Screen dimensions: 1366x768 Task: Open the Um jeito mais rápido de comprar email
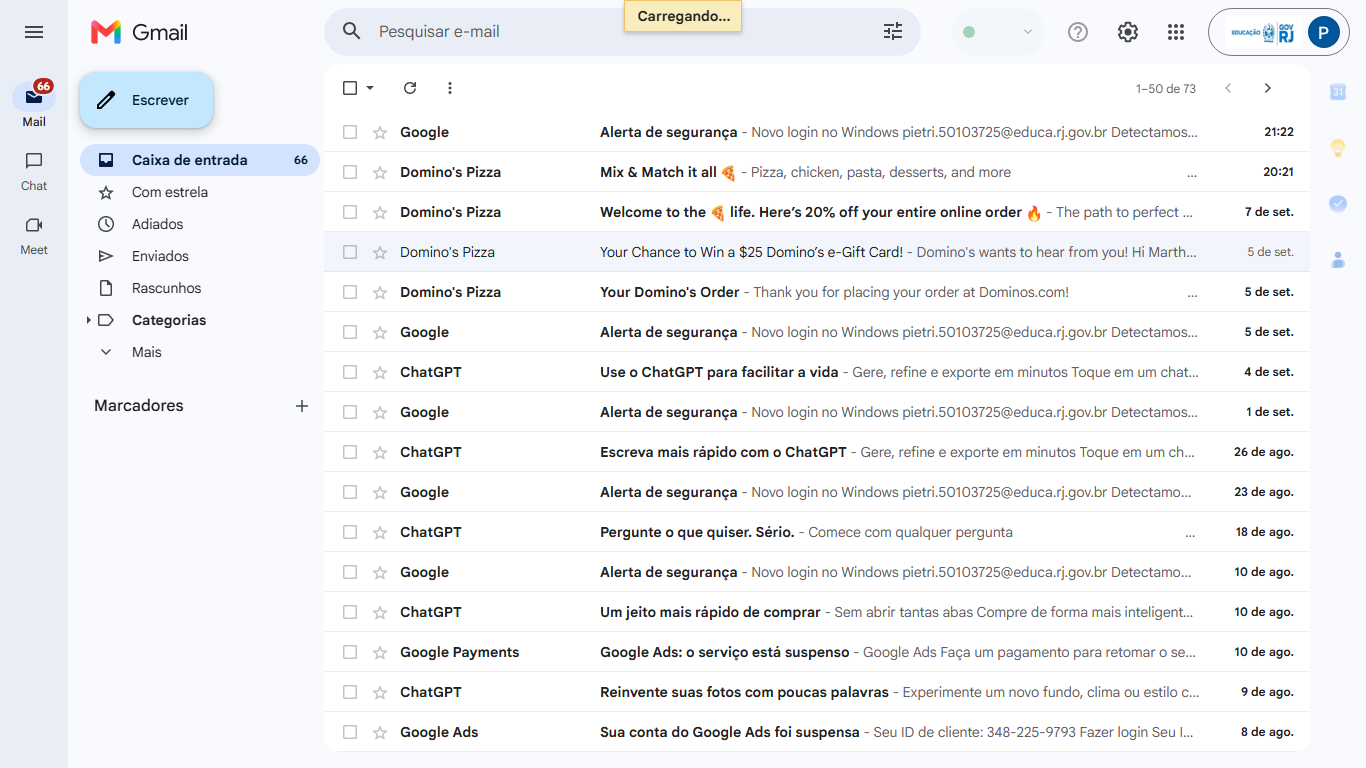817,612
